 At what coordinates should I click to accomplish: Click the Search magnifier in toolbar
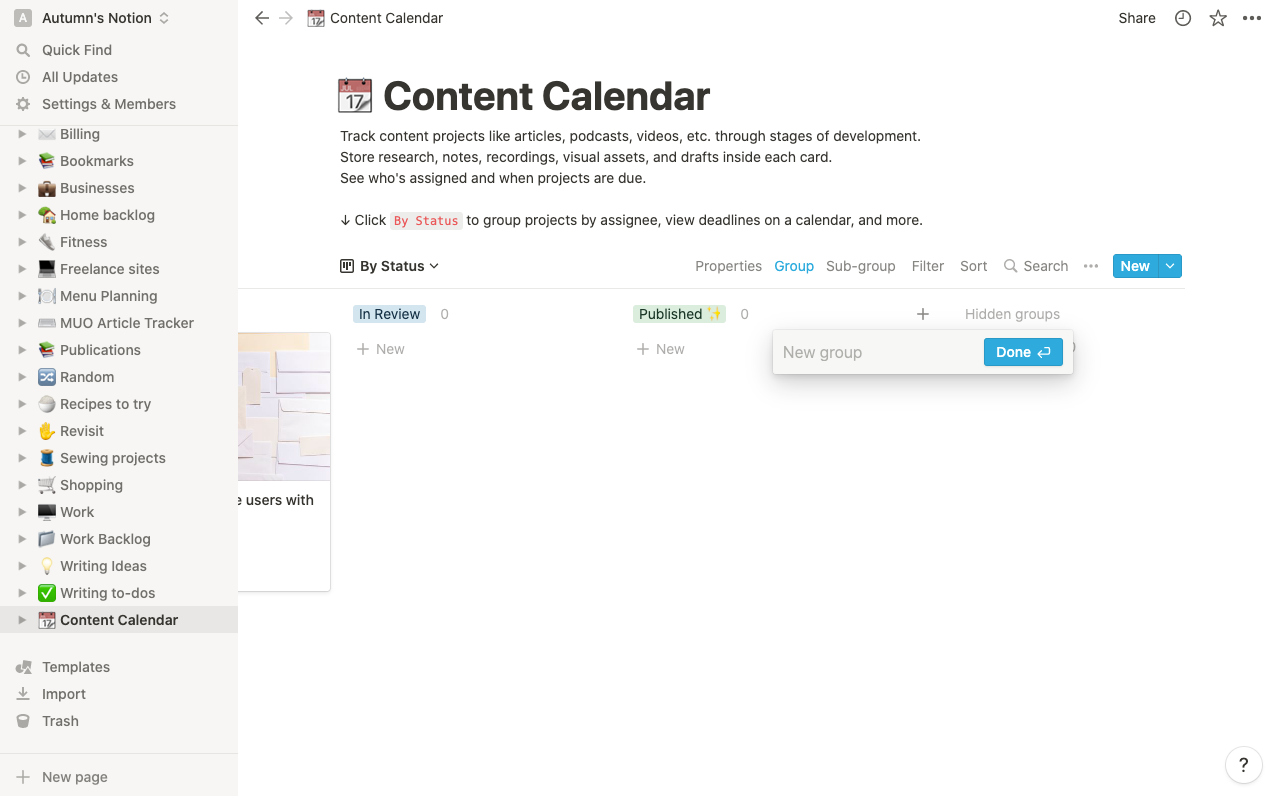pyautogui.click(x=1011, y=266)
